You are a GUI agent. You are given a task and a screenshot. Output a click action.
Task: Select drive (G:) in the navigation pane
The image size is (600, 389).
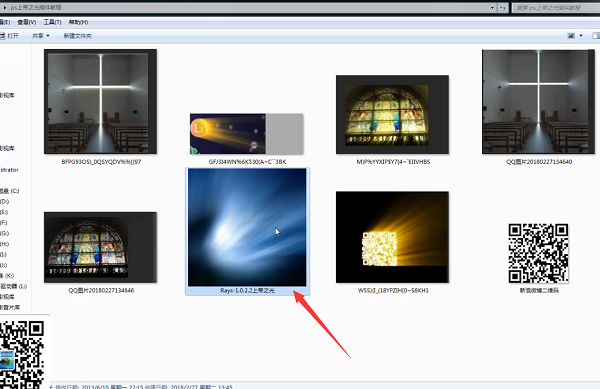(x=5, y=233)
